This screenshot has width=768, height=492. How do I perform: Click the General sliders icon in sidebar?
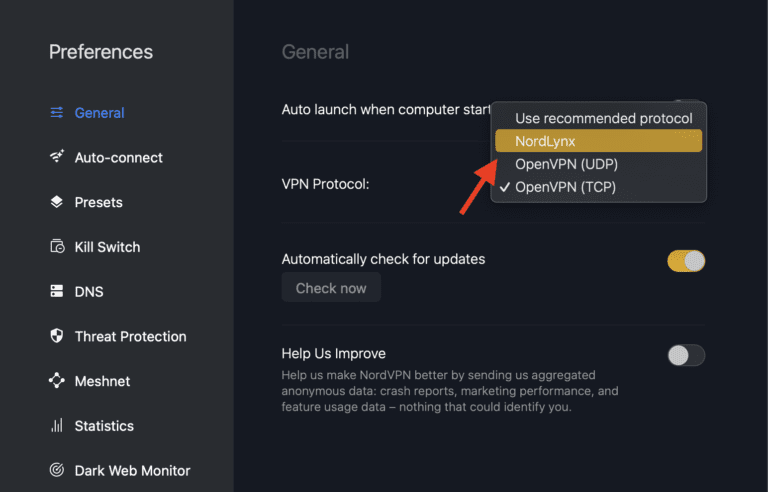click(x=57, y=113)
